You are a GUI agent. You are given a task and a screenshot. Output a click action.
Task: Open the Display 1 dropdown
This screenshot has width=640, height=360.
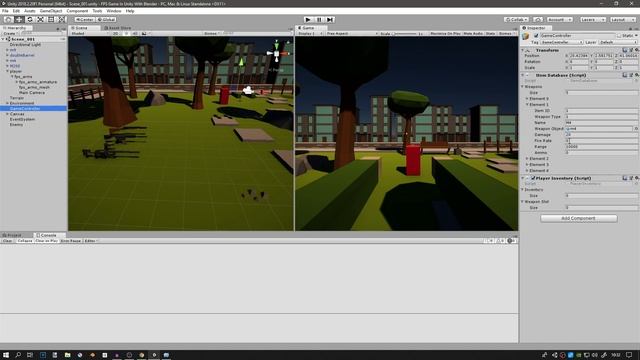pyautogui.click(x=310, y=33)
